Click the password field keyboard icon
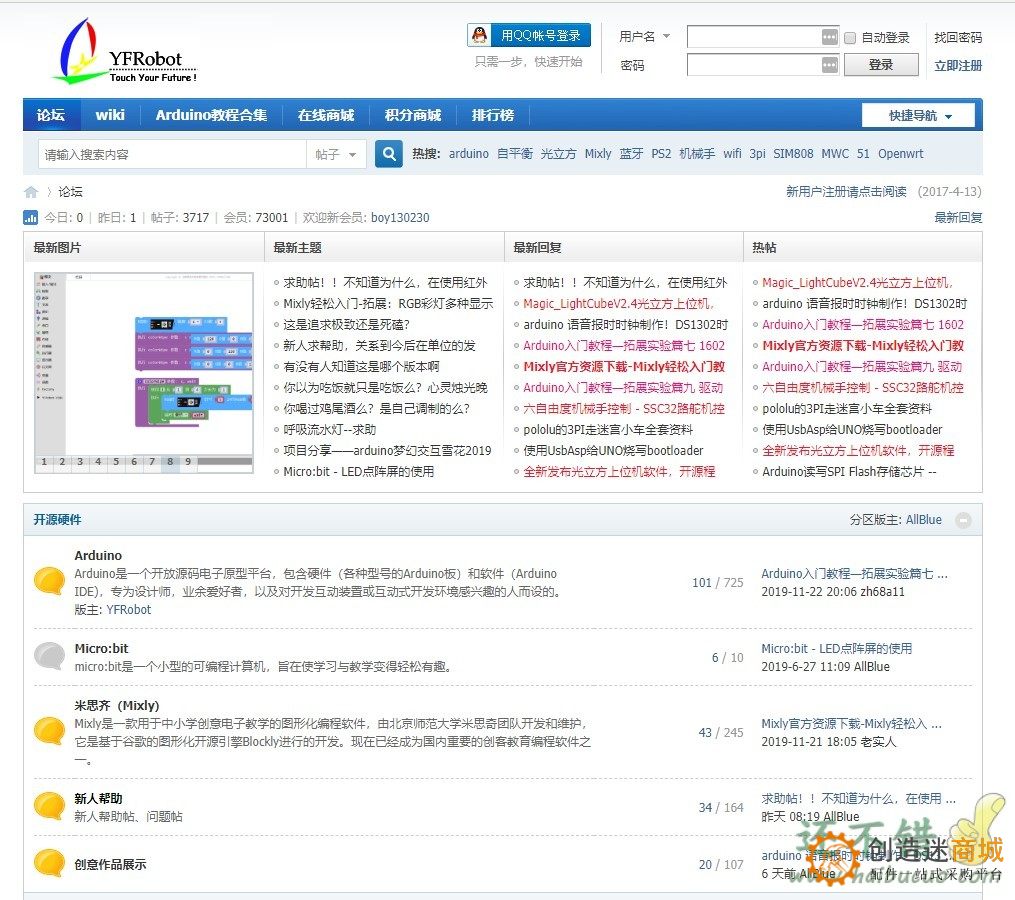The width and height of the screenshot is (1015, 900). click(829, 65)
